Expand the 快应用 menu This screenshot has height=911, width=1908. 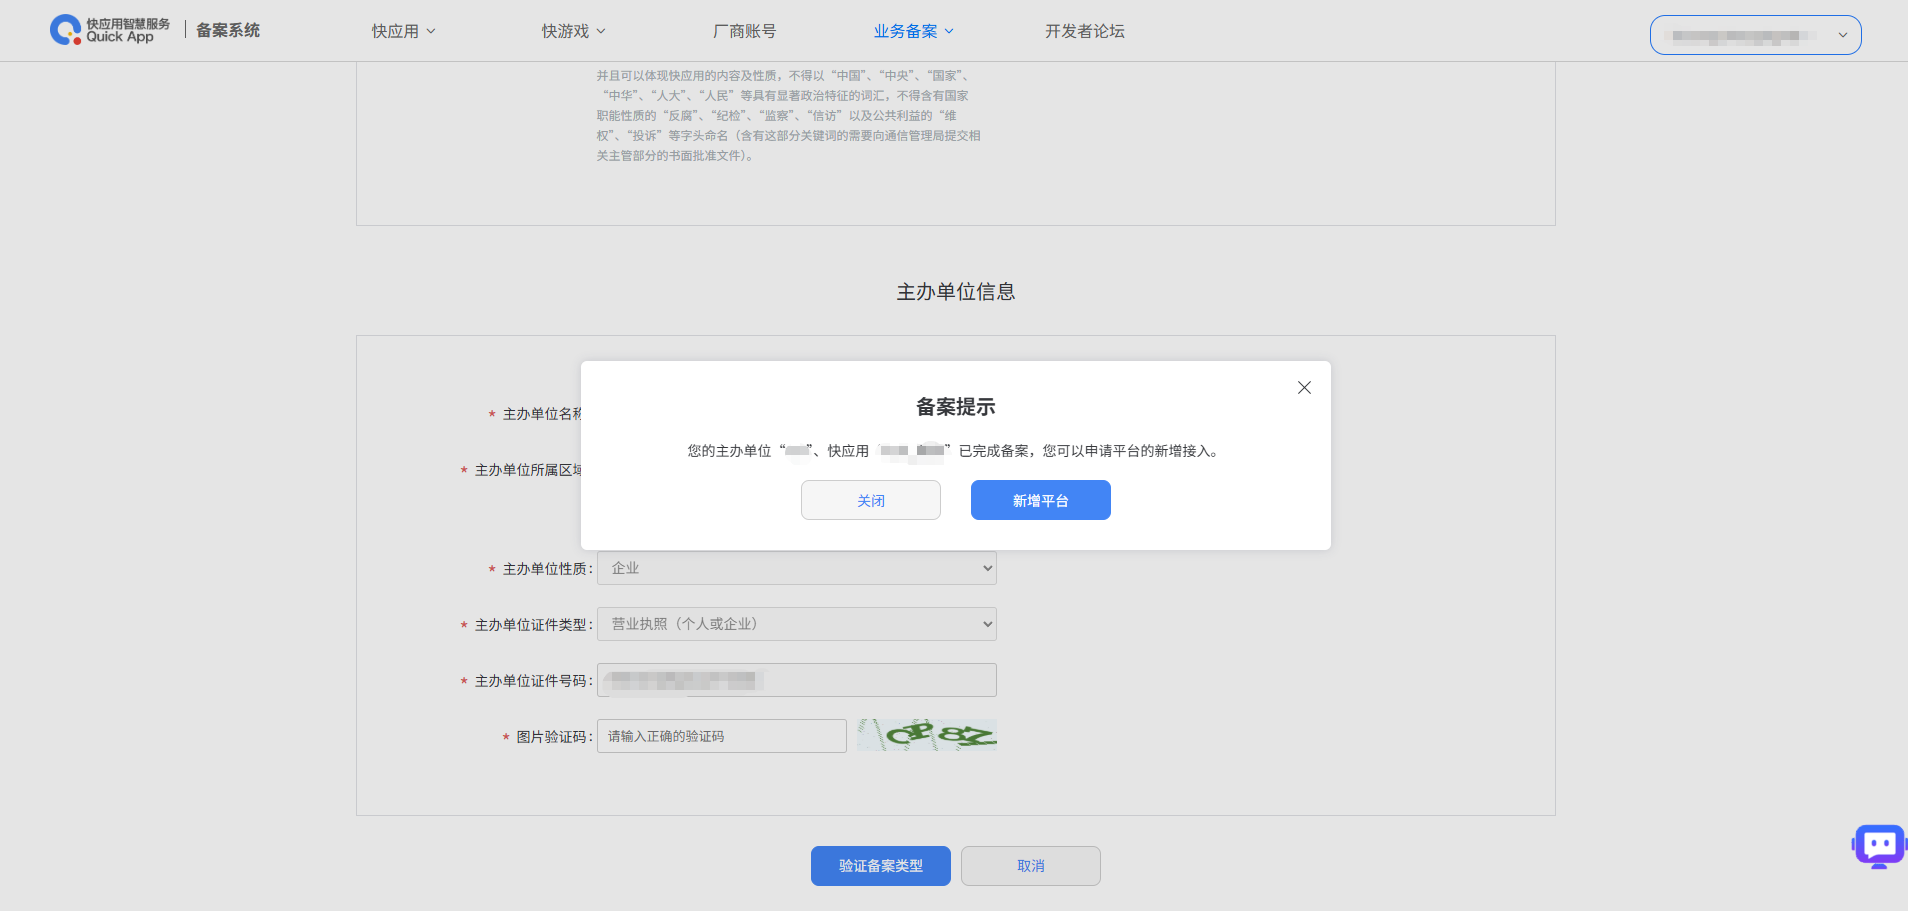403,31
